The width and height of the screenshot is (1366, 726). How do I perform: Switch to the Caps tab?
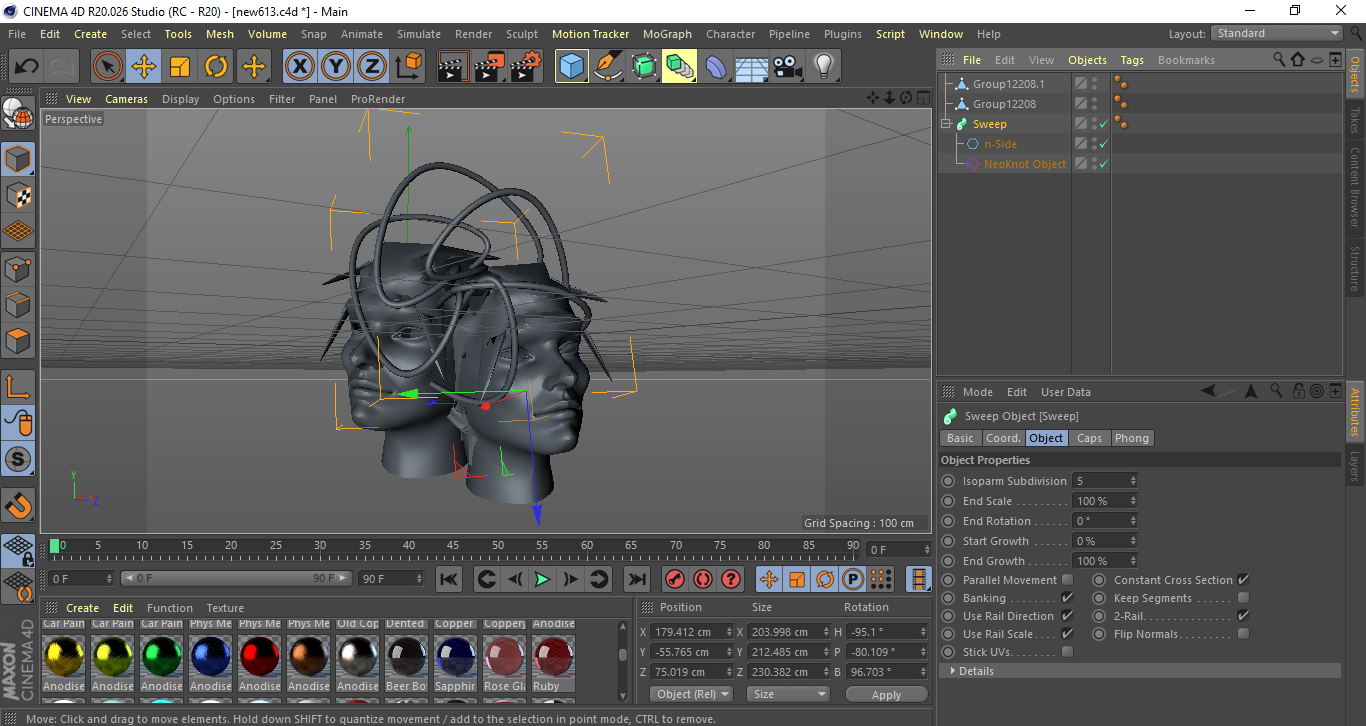(1089, 438)
